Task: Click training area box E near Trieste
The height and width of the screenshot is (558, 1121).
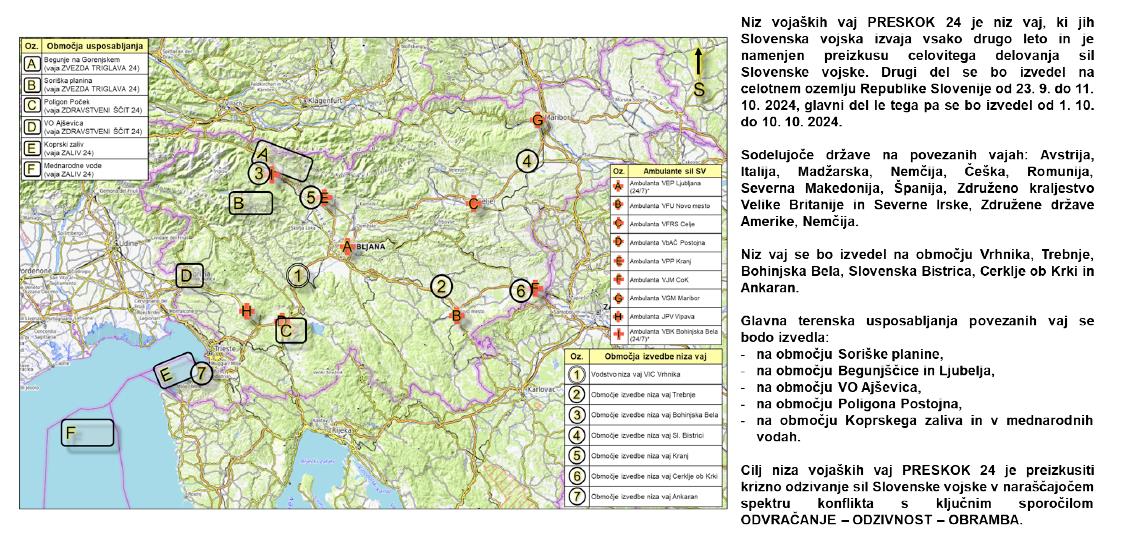Action: coord(174,370)
